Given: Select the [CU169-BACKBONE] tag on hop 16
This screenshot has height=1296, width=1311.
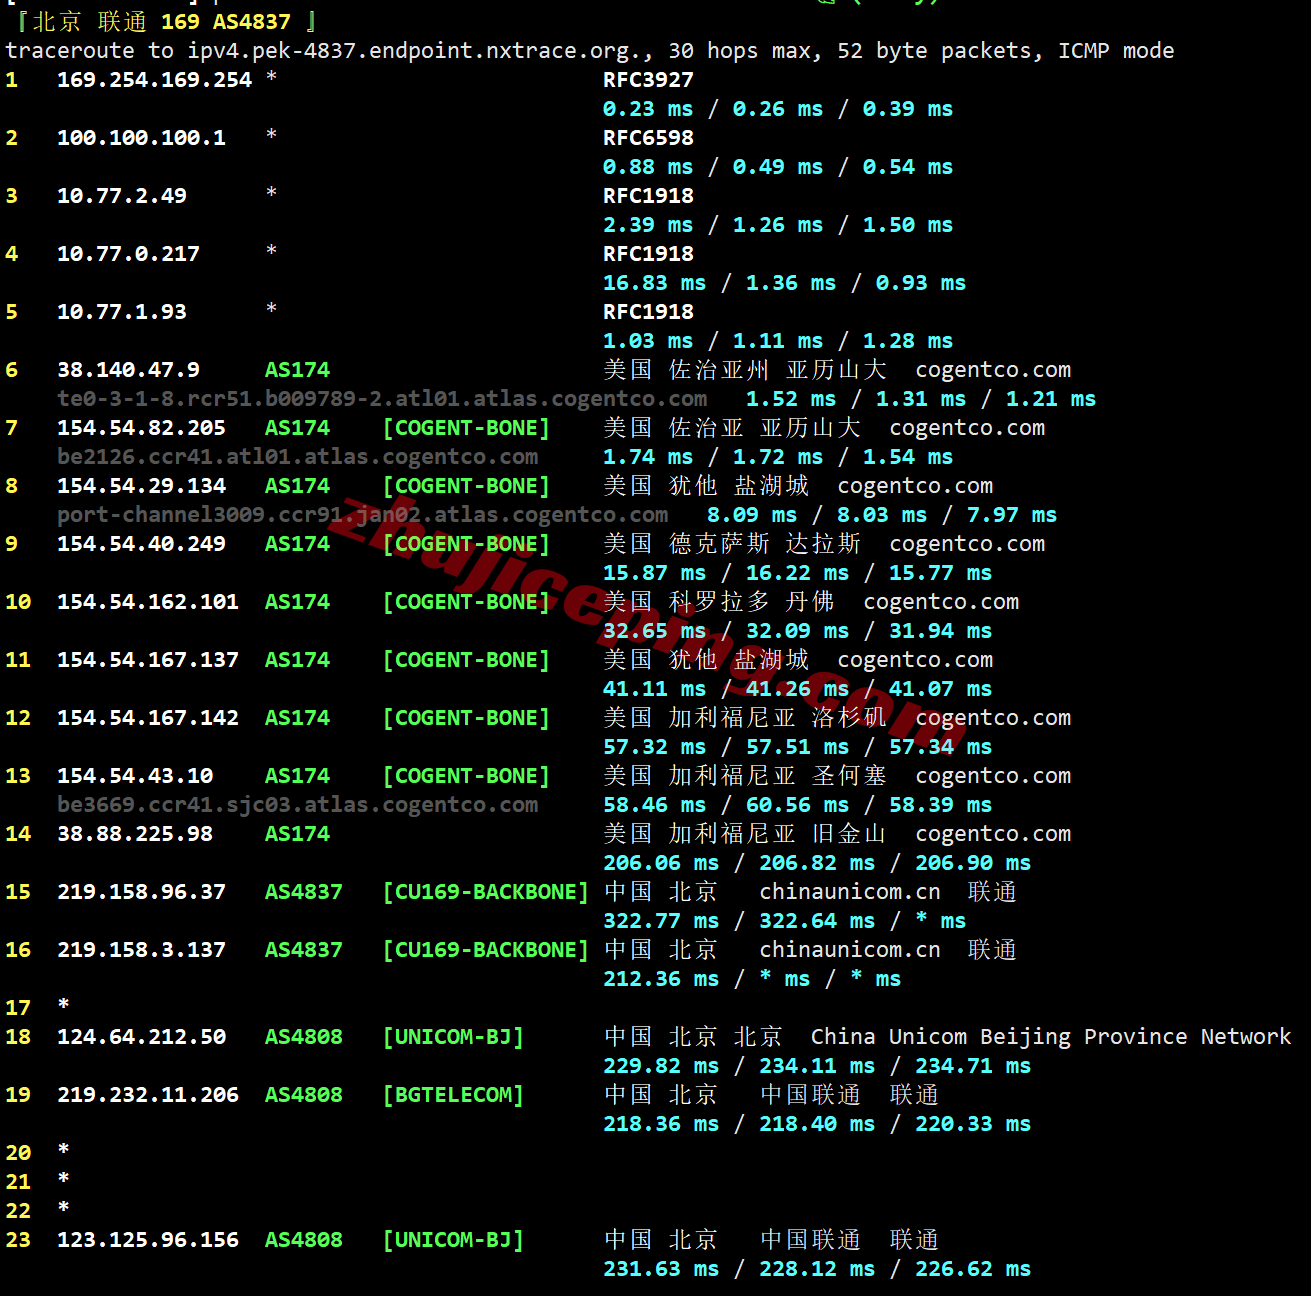Looking at the screenshot, I should [x=486, y=950].
